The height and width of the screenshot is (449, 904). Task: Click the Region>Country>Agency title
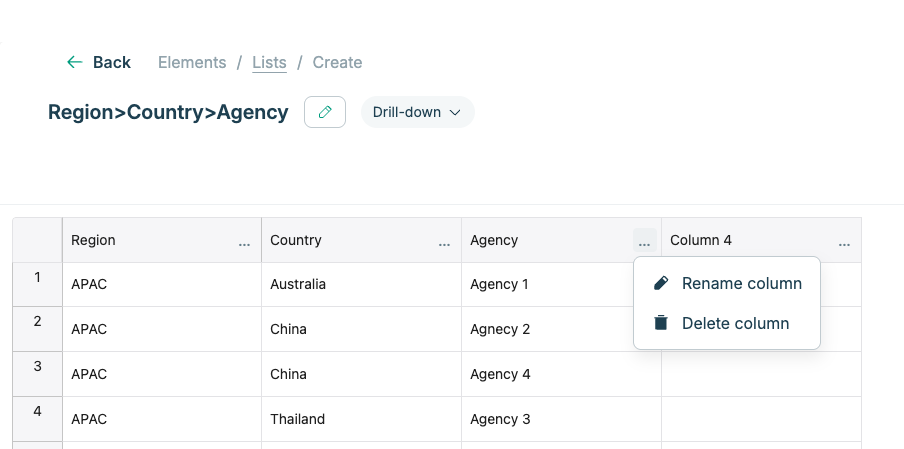point(168,112)
